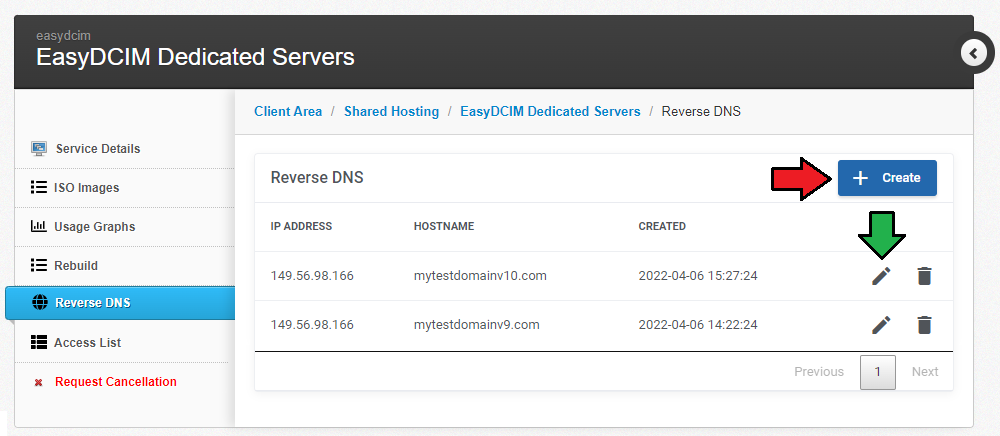Select page 1 in pagination

pyautogui.click(x=878, y=372)
